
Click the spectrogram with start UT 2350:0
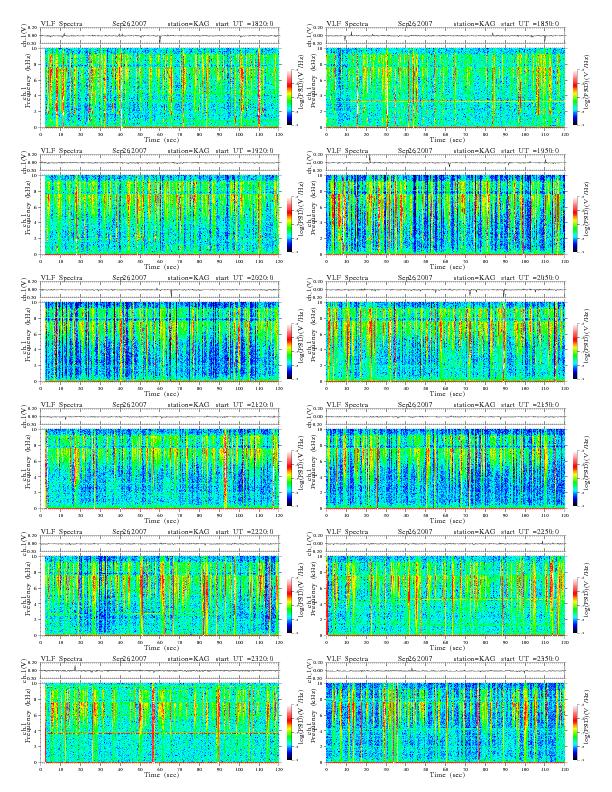446,723
